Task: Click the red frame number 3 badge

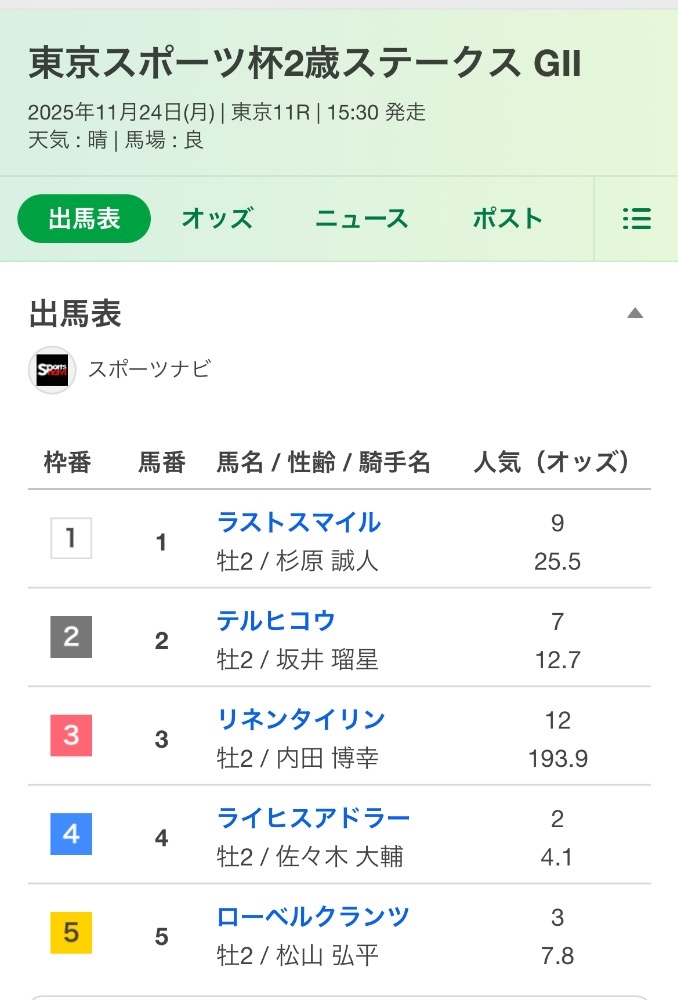Action: point(71,735)
